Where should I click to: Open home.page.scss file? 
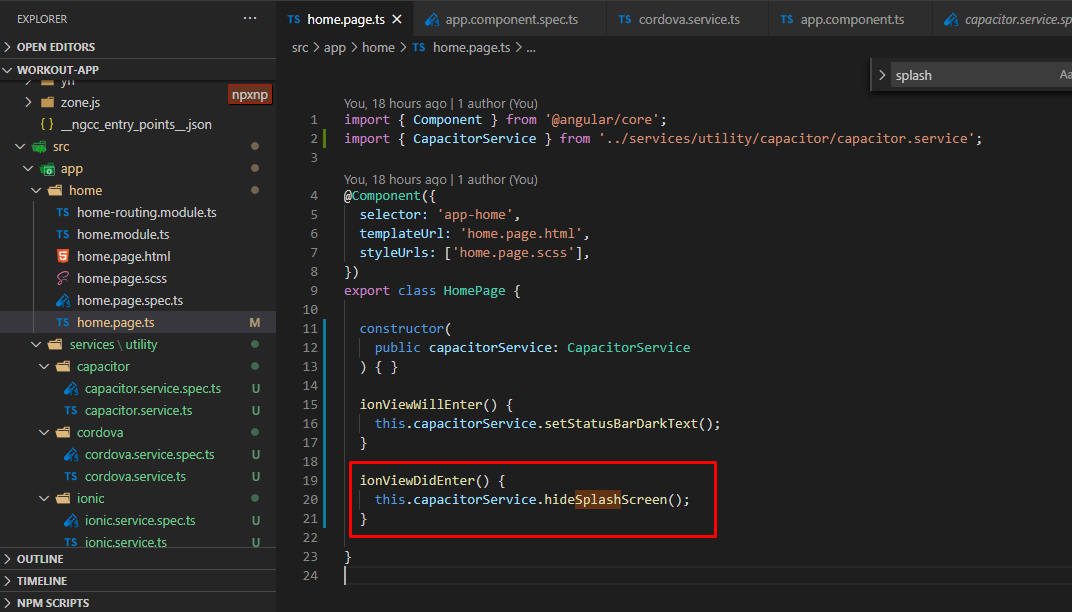122,278
